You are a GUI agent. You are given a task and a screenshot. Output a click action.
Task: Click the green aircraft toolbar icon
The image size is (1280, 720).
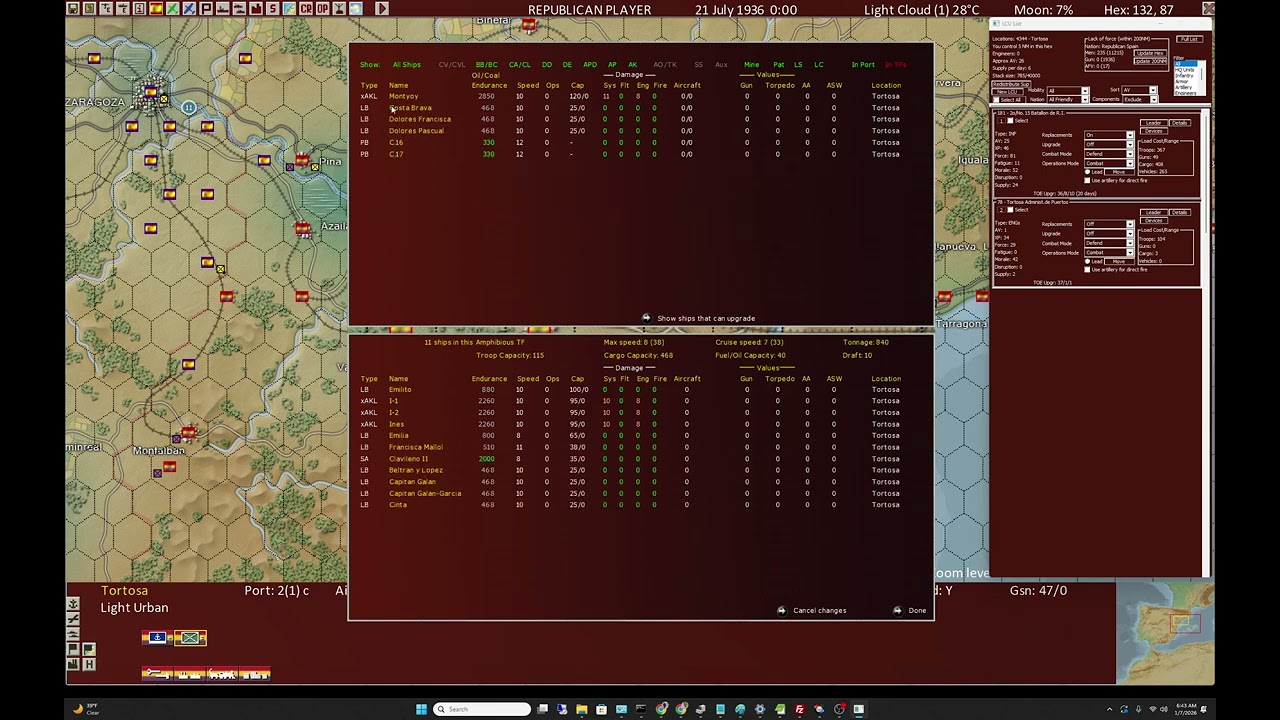click(173, 8)
